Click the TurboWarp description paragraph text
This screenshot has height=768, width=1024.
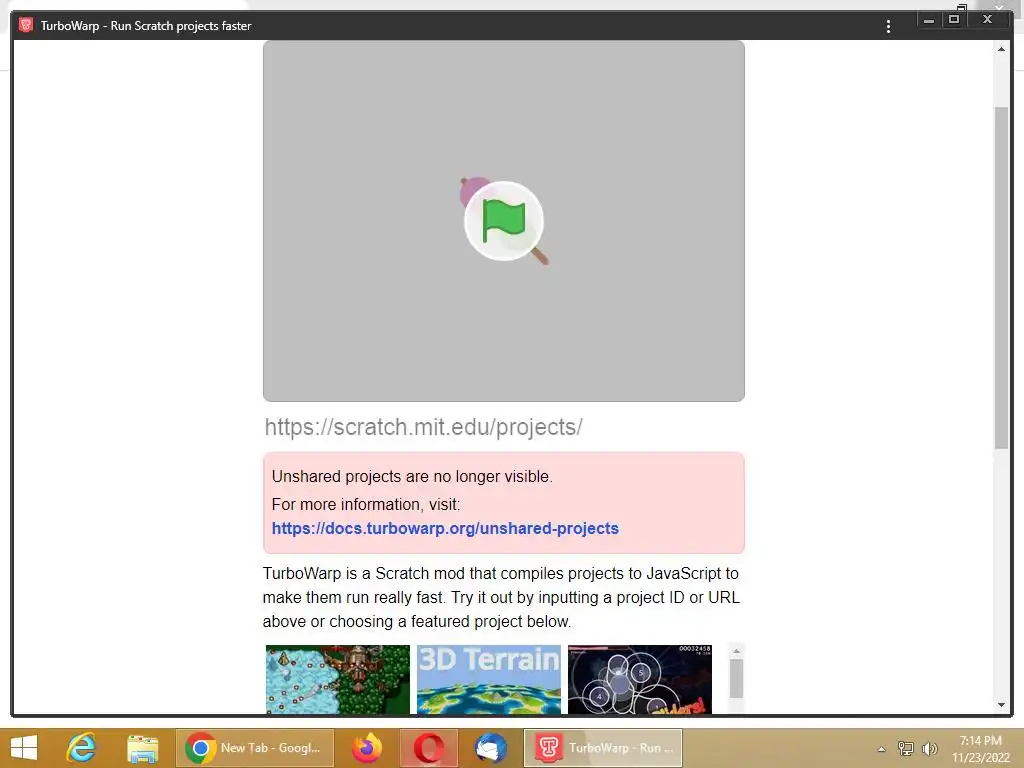point(501,597)
